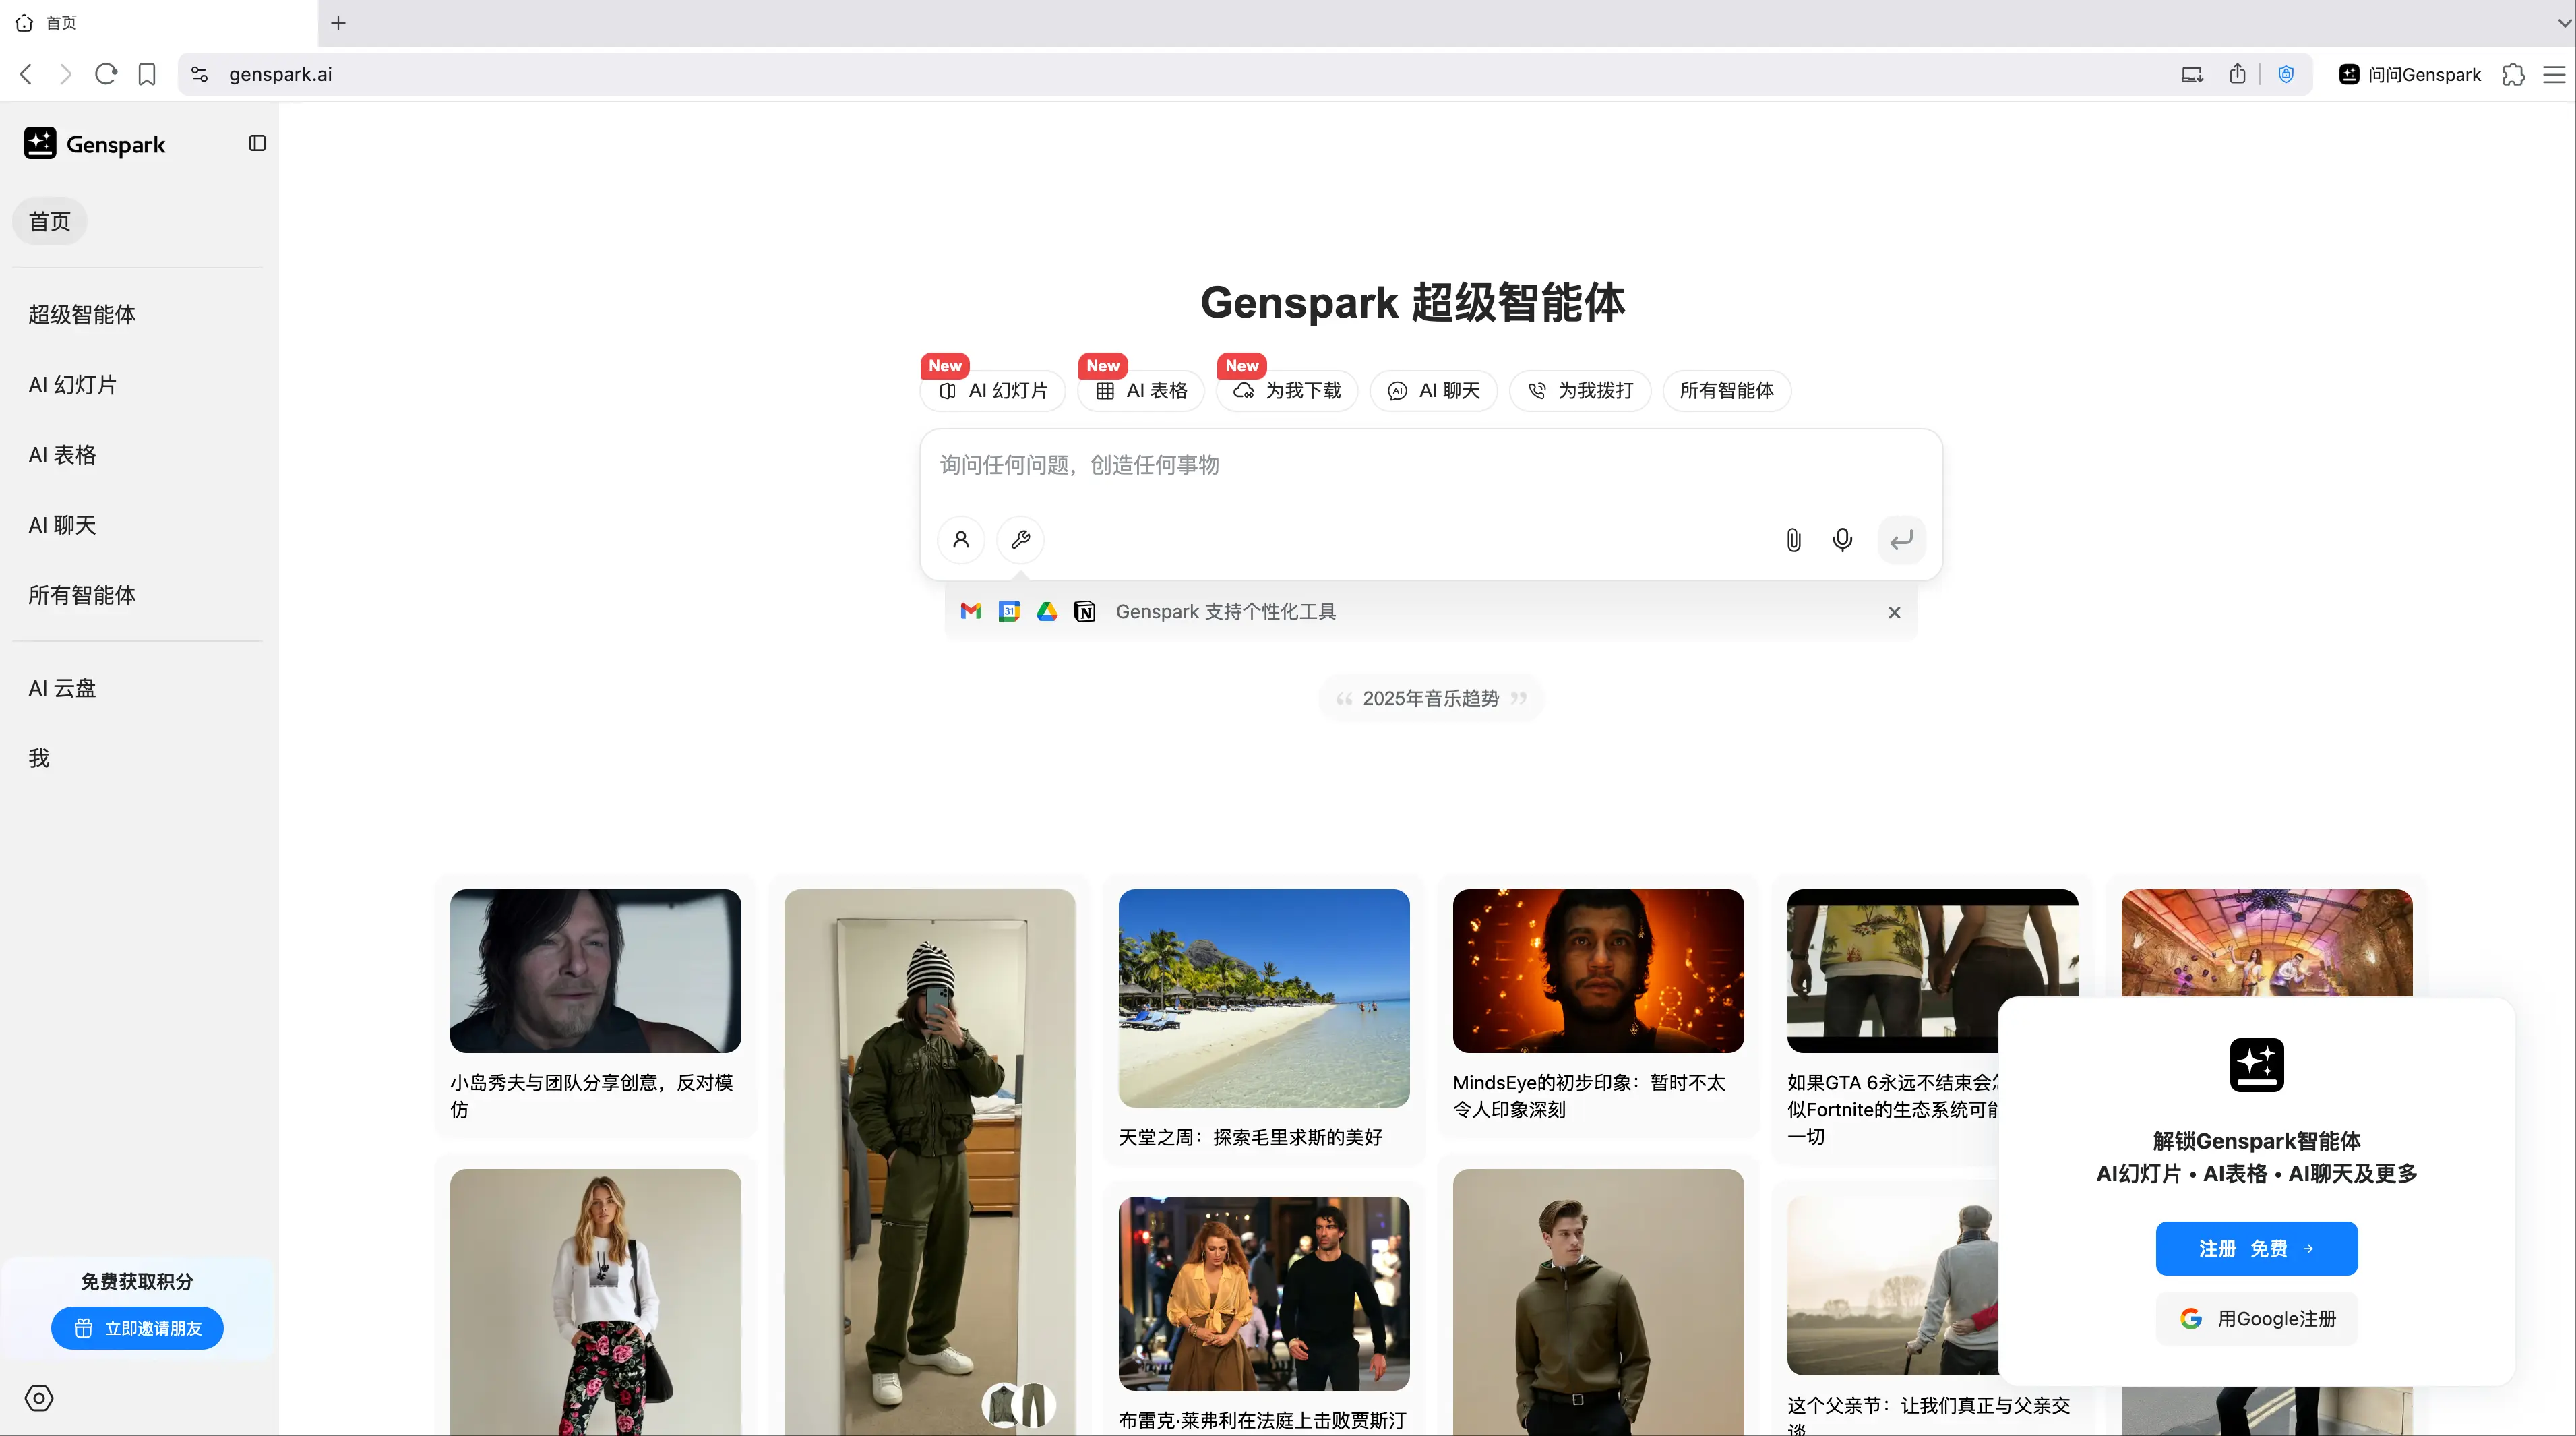
Task: Click the blue 注册 免费 button
Action: [x=2256, y=1248]
